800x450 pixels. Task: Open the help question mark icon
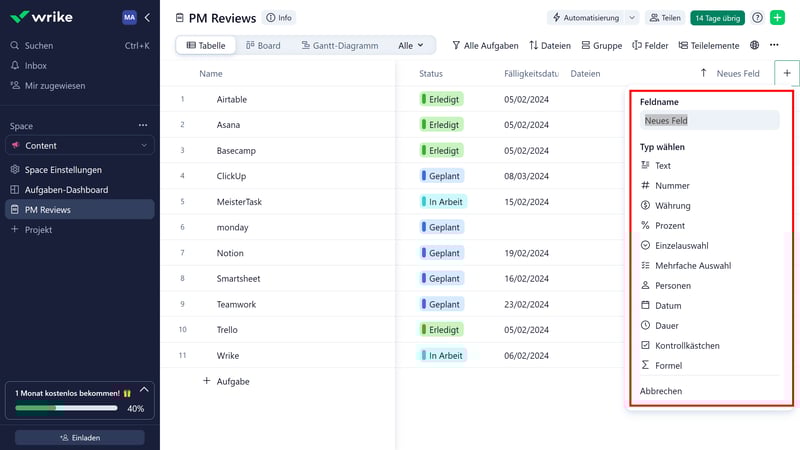[757, 18]
